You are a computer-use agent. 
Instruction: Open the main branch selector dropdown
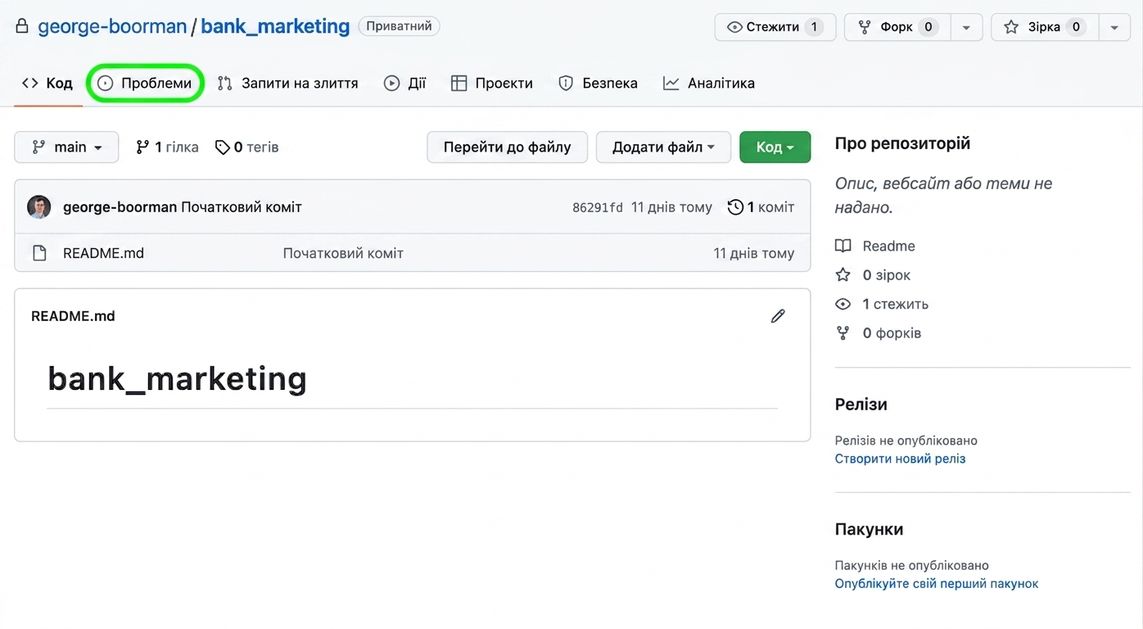click(66, 147)
